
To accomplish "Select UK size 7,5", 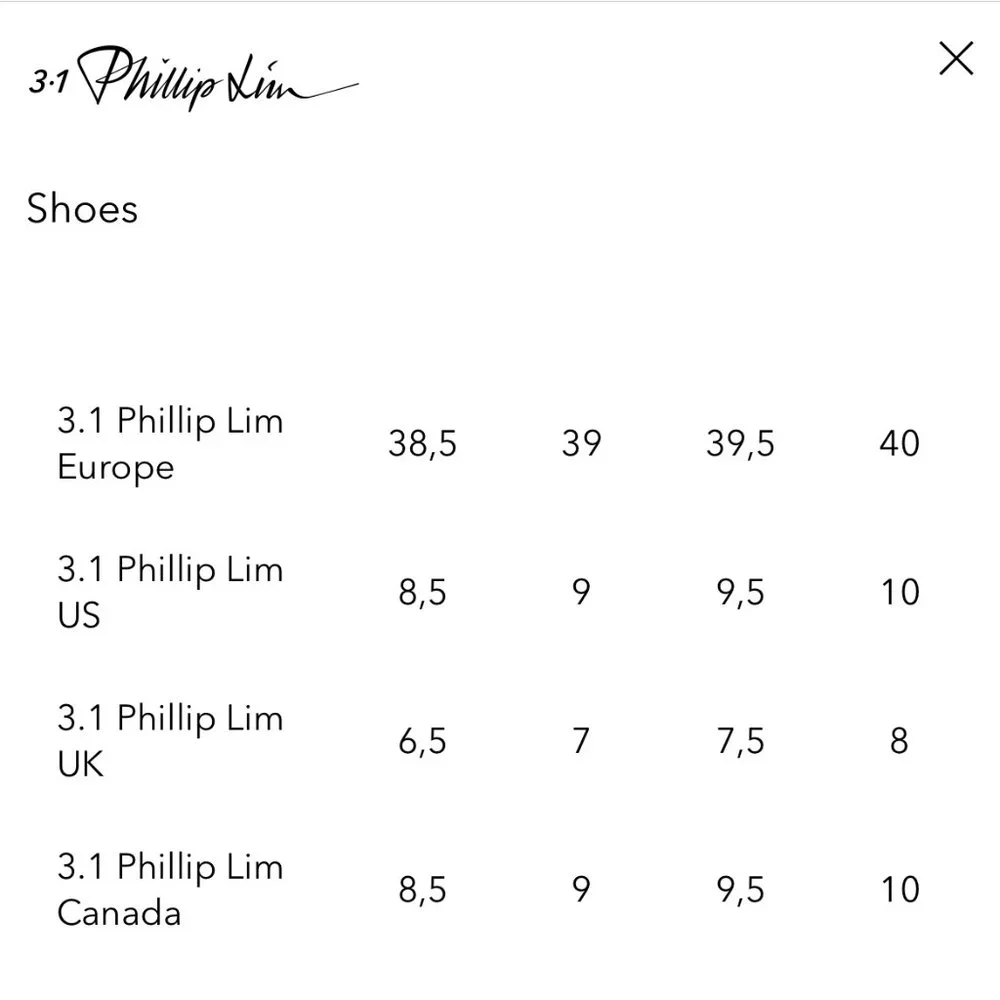I will click(x=740, y=742).
